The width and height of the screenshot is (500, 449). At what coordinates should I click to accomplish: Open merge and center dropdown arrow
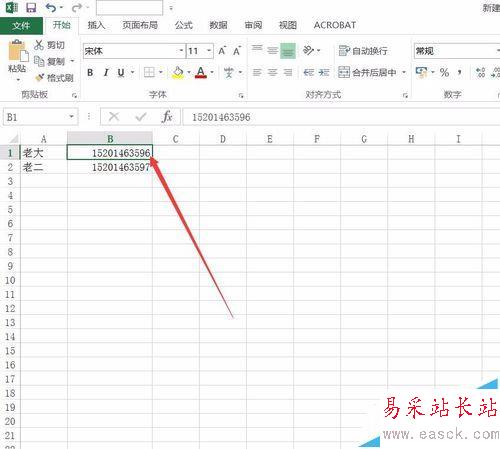pyautogui.click(x=404, y=72)
